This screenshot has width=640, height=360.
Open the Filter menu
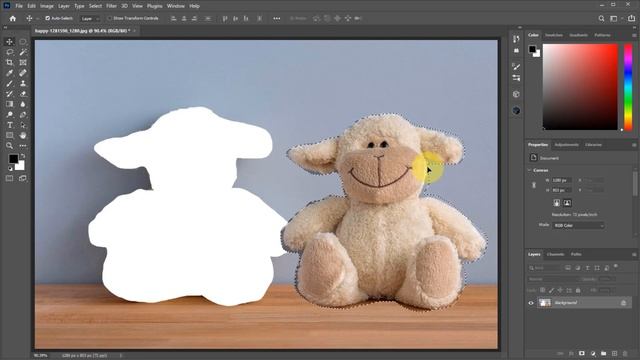point(111,6)
